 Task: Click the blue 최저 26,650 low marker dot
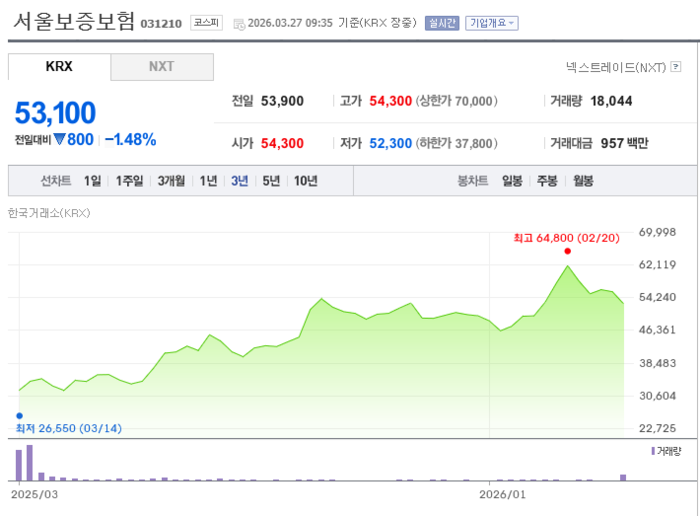pos(19,415)
